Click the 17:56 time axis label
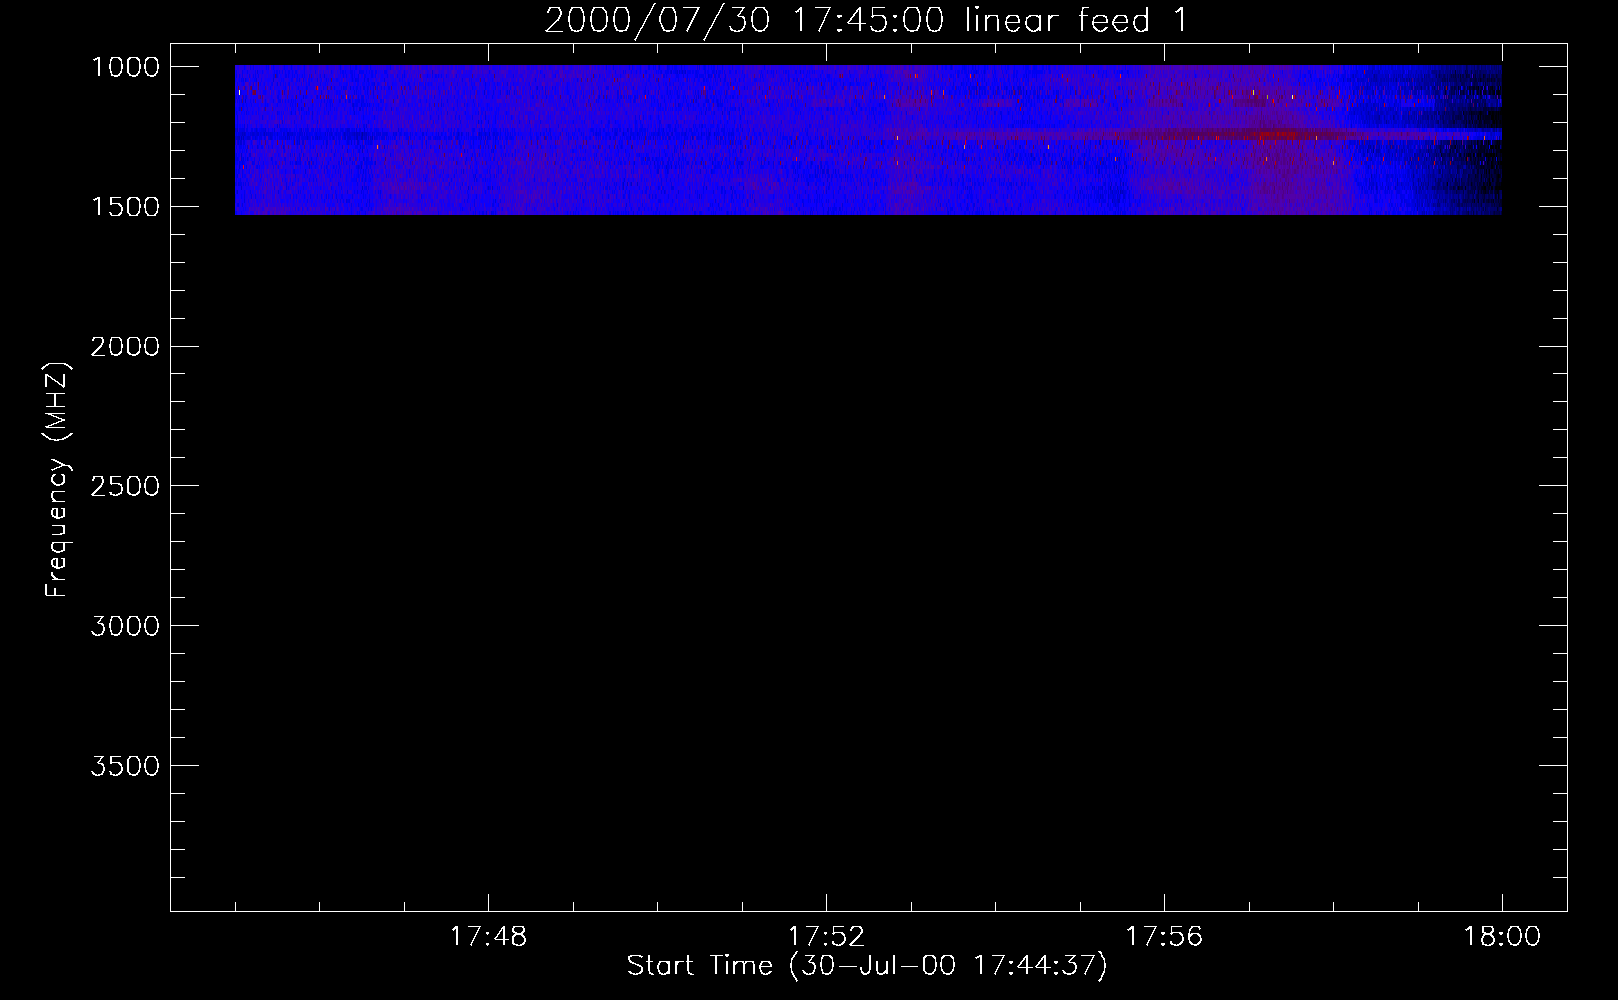Viewport: 1618px width, 1000px height. (x=1164, y=937)
